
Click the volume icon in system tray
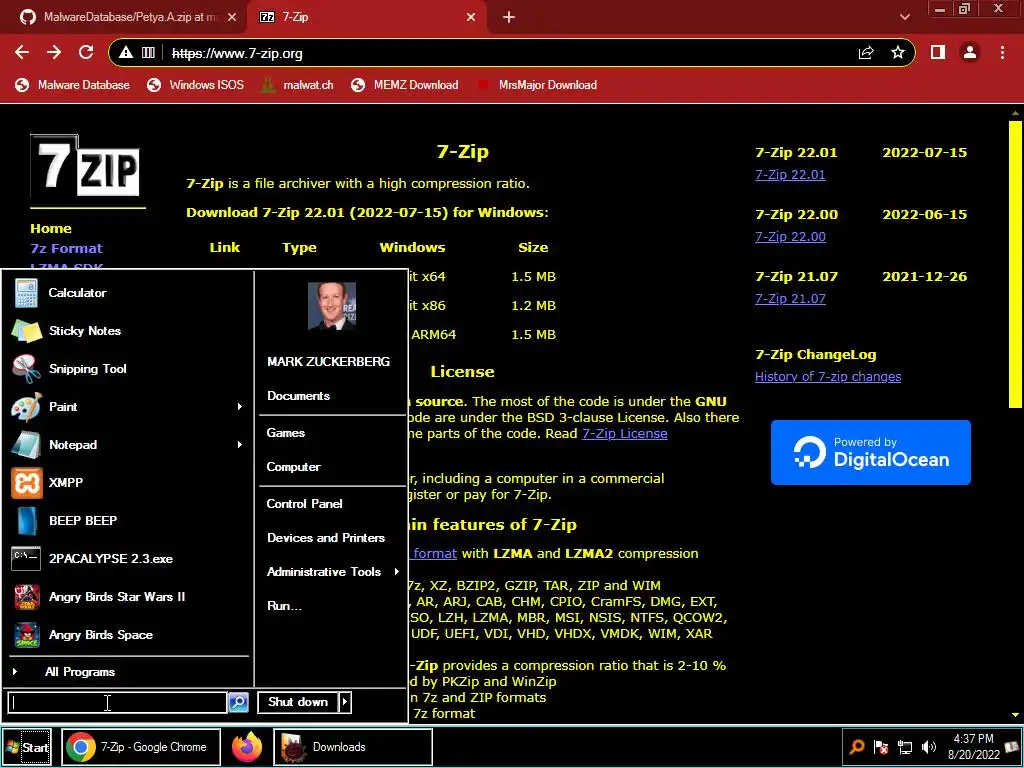point(929,747)
